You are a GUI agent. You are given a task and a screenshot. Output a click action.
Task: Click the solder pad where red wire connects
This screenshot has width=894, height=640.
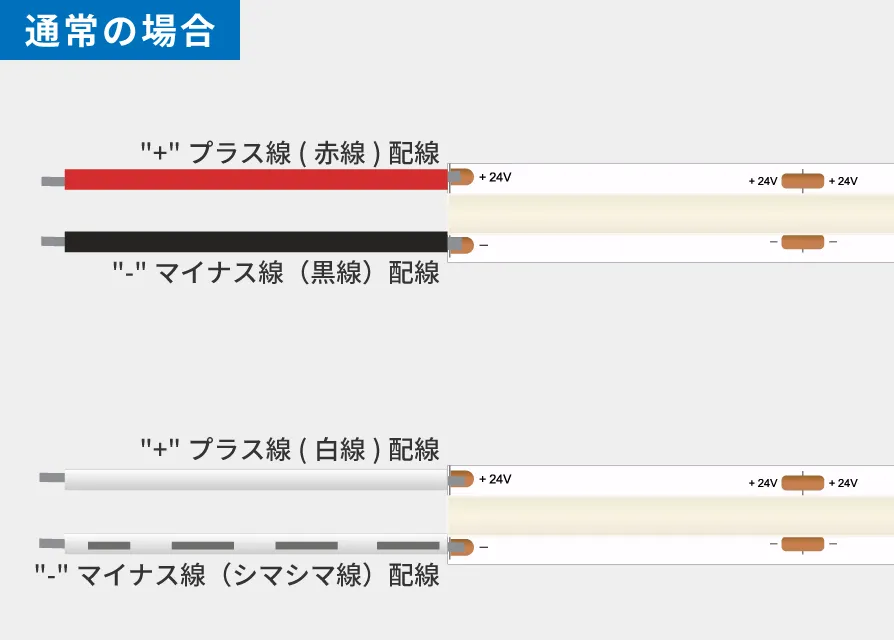[461, 178]
